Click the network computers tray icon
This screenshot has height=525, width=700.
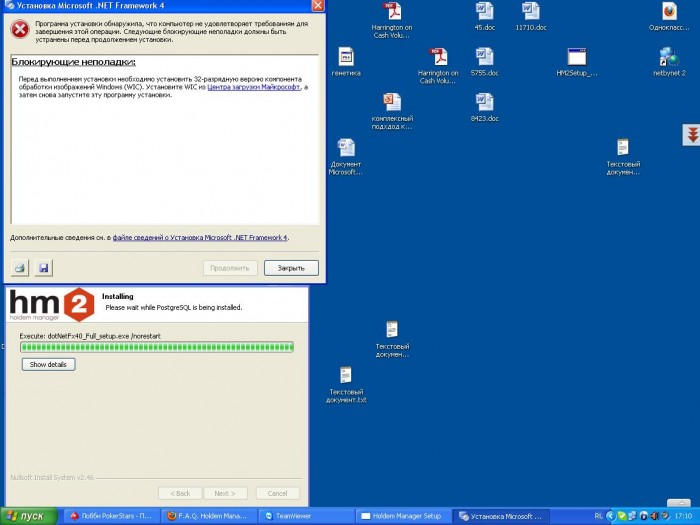pyautogui.click(x=632, y=516)
